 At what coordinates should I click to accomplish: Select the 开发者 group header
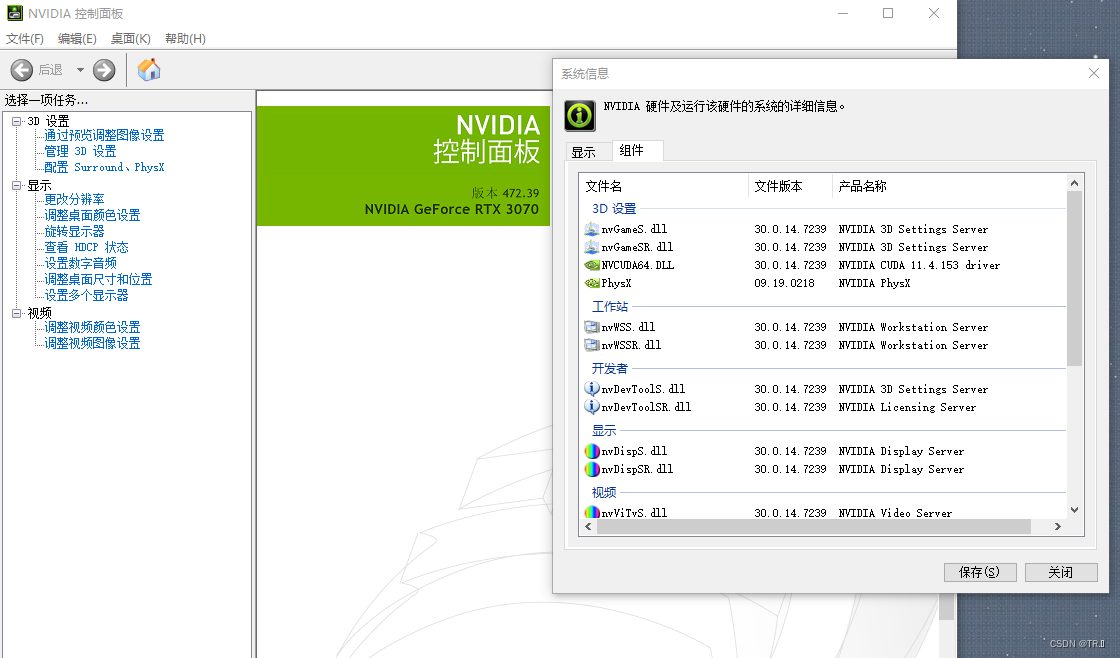610,369
